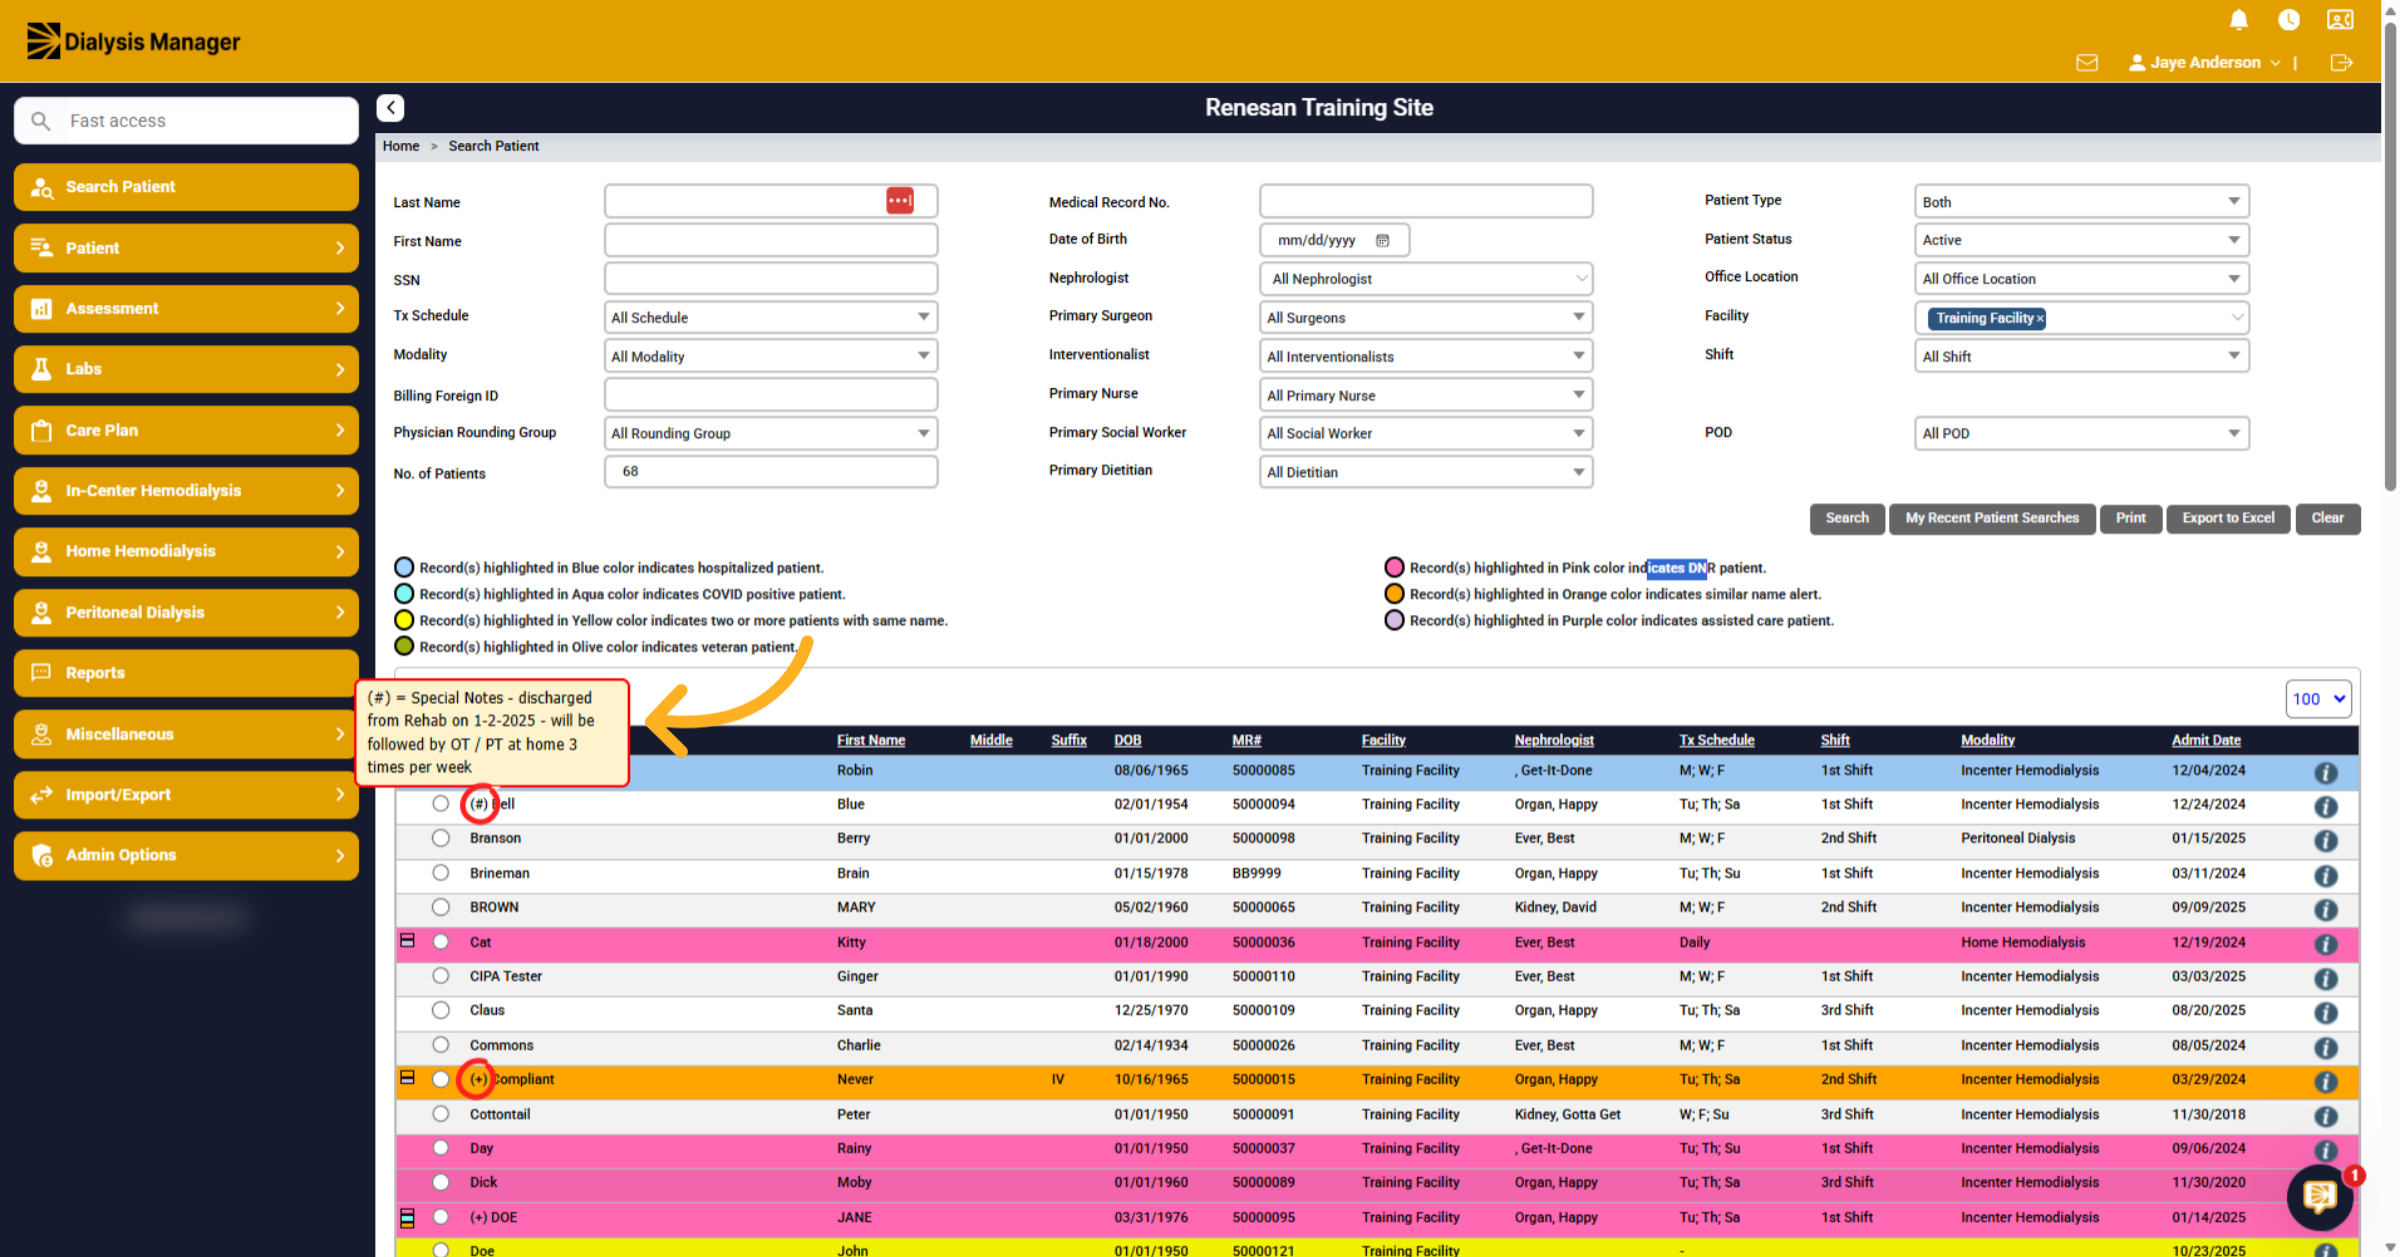Screen dimensions: 2400x1257
Task: Open the Tx Schedule dropdown
Action: click(770, 318)
